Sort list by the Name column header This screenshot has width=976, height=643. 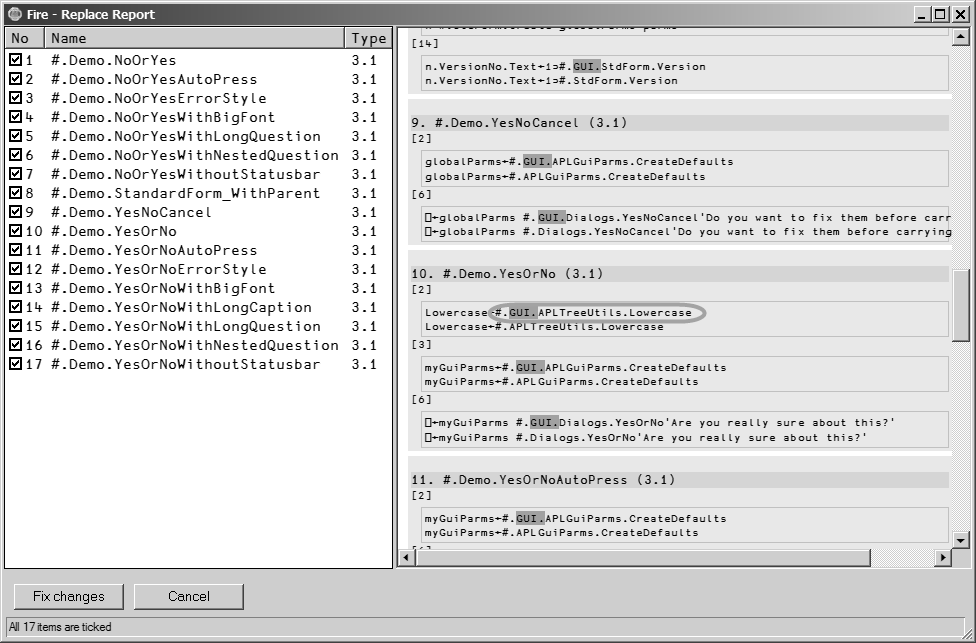(x=195, y=38)
